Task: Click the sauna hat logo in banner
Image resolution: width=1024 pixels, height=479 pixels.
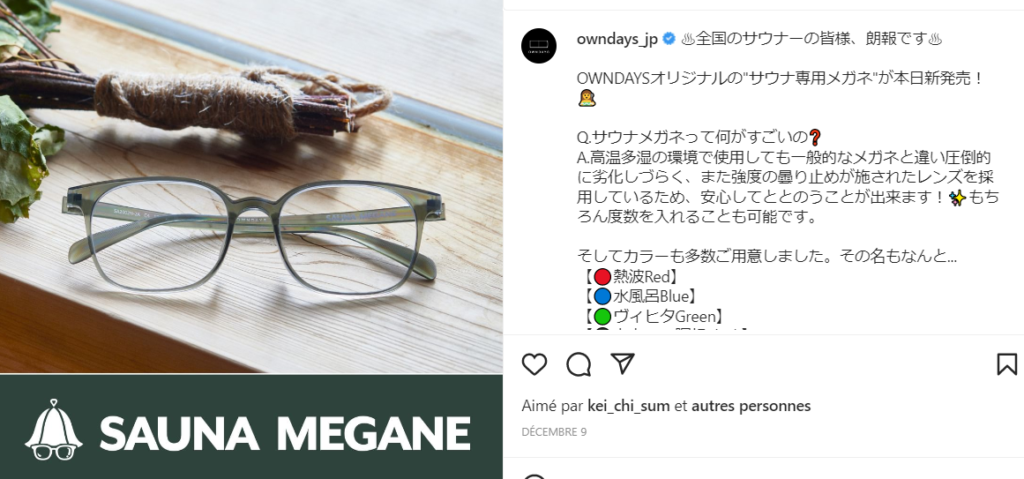Action: coord(54,430)
